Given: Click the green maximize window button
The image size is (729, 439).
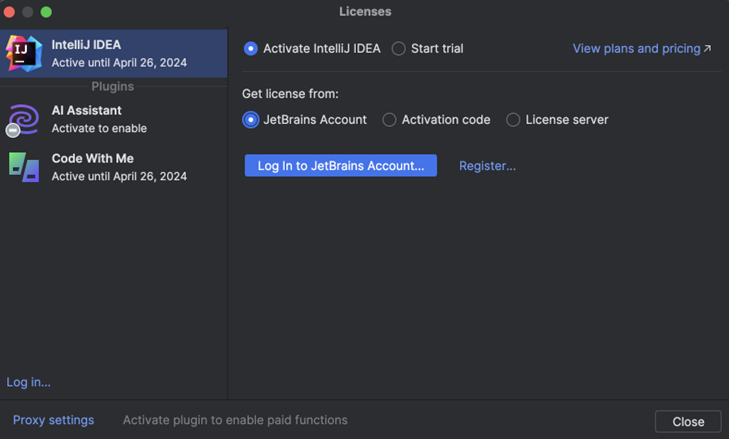Looking at the screenshot, I should pyautogui.click(x=46, y=12).
